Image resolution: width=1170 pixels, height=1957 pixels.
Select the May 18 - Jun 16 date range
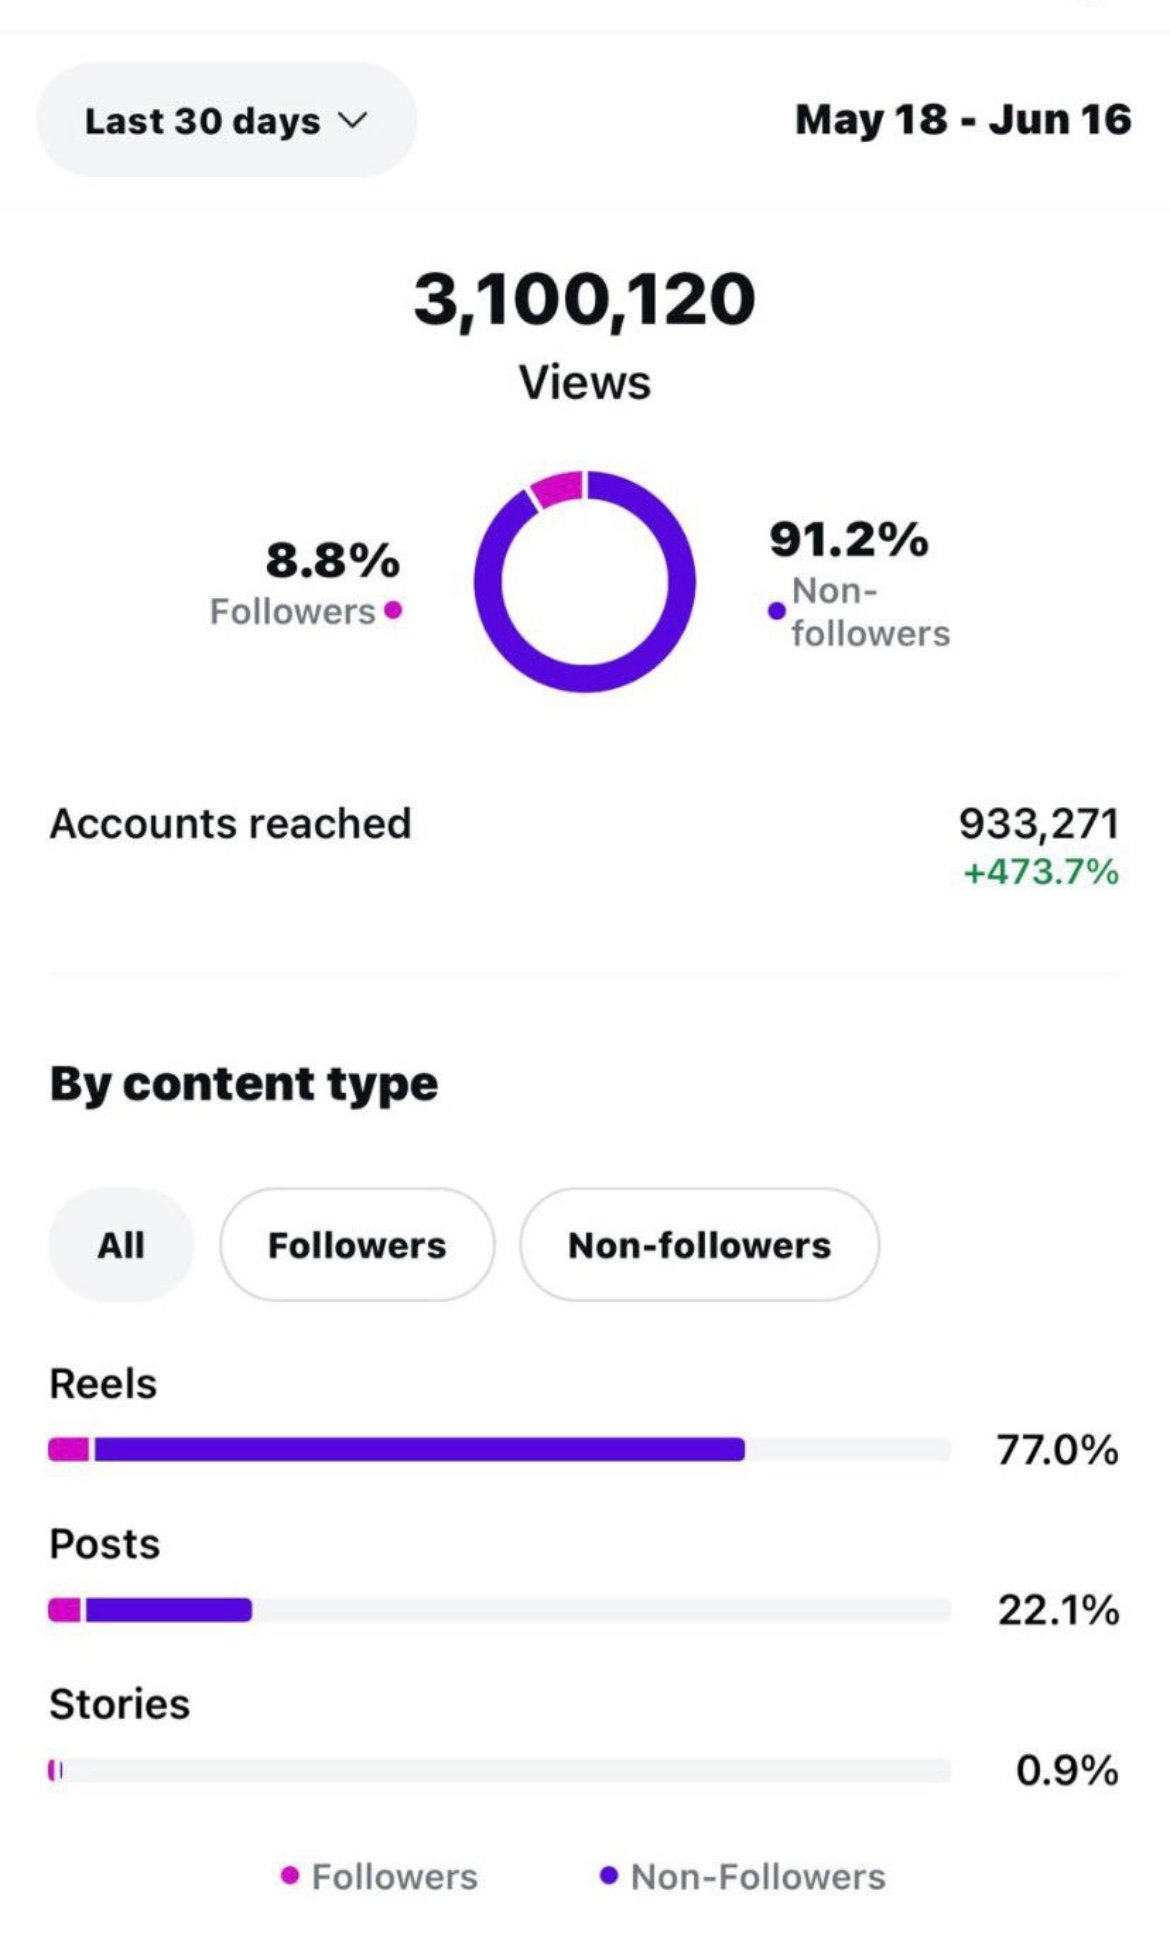pyautogui.click(x=963, y=120)
